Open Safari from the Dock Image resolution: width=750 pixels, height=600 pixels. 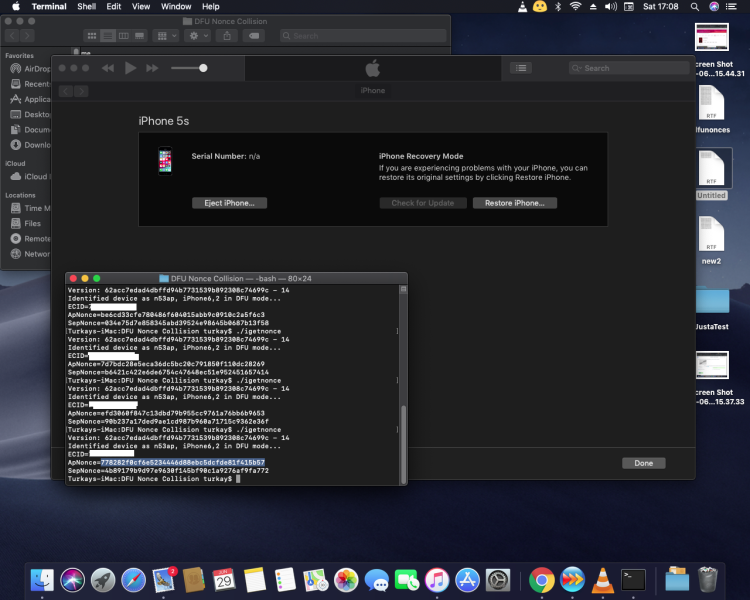133,580
